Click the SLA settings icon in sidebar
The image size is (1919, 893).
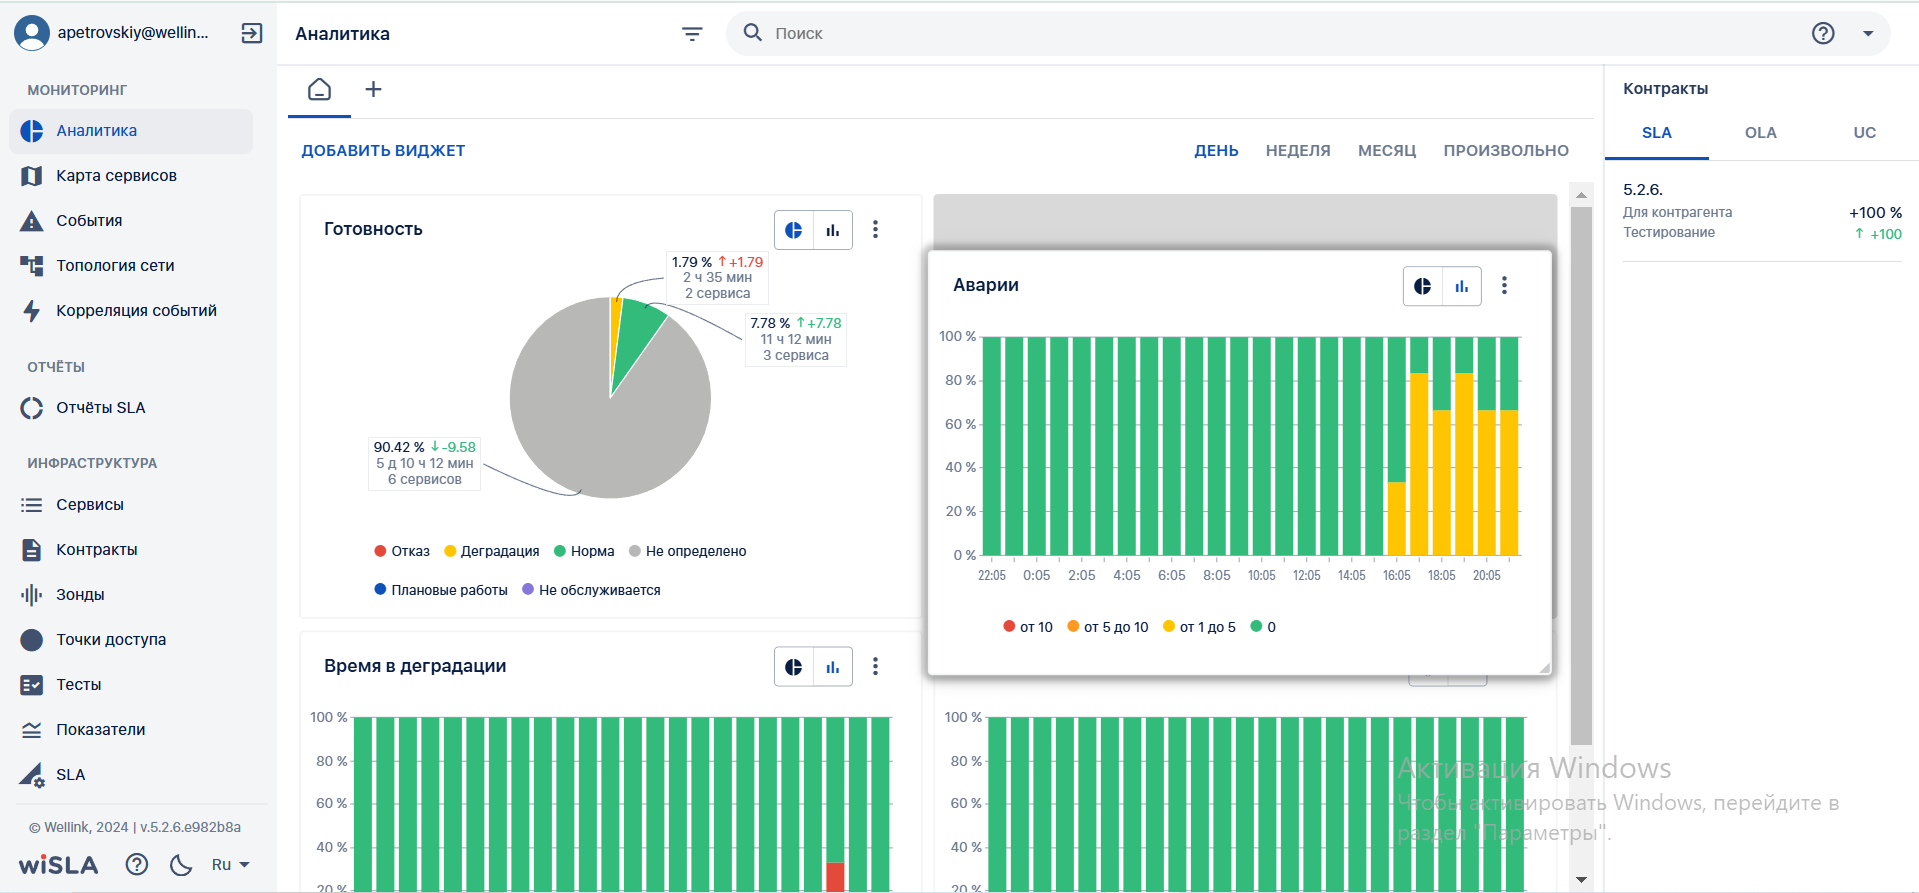(32, 775)
